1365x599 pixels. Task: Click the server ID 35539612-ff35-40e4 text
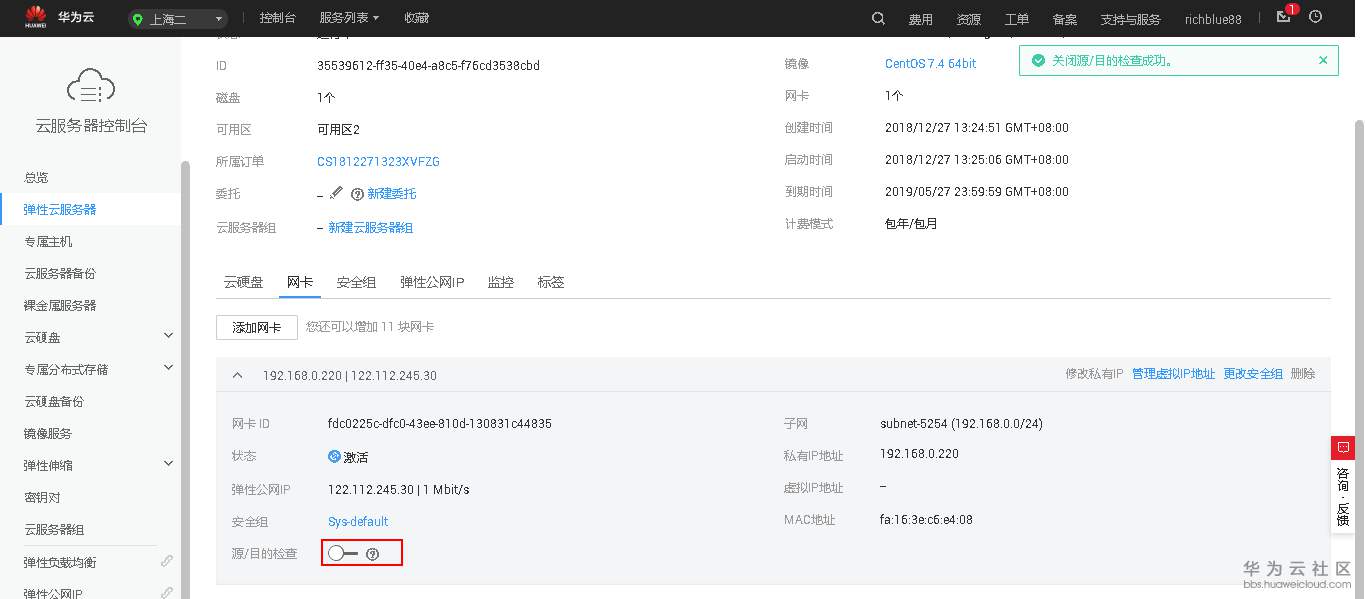coord(428,65)
